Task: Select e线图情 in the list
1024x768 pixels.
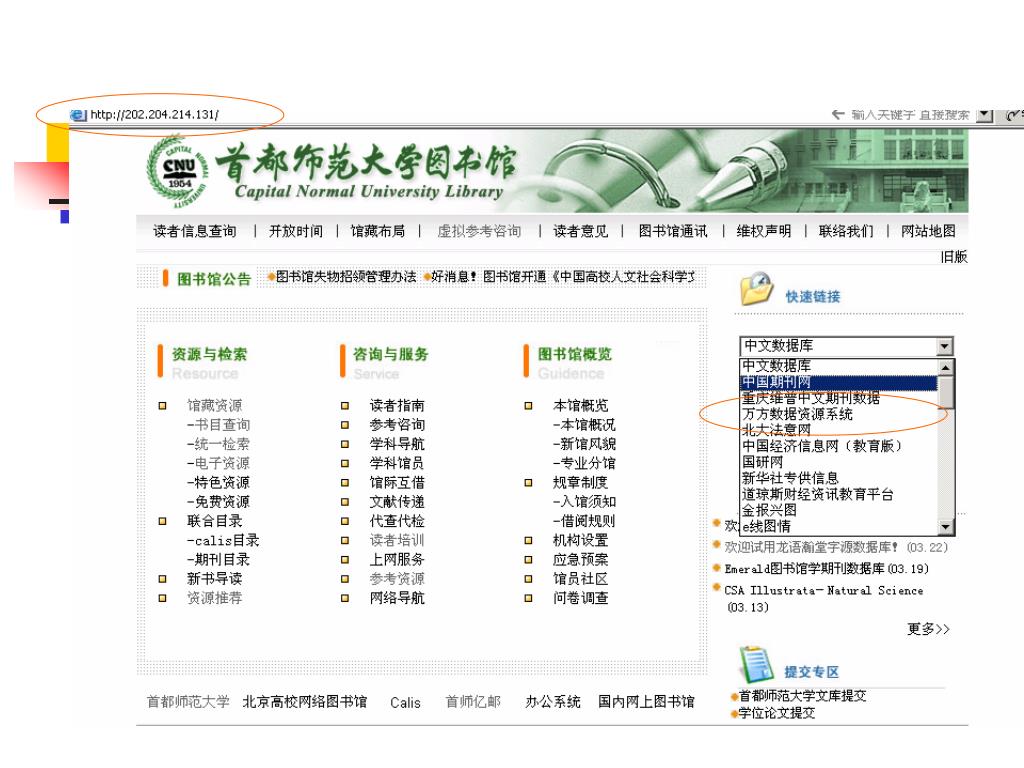Action: [x=767, y=526]
